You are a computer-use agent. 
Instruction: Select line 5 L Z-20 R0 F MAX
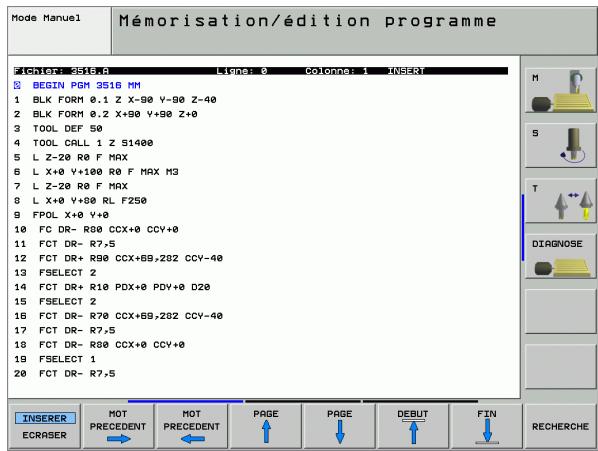click(71, 157)
